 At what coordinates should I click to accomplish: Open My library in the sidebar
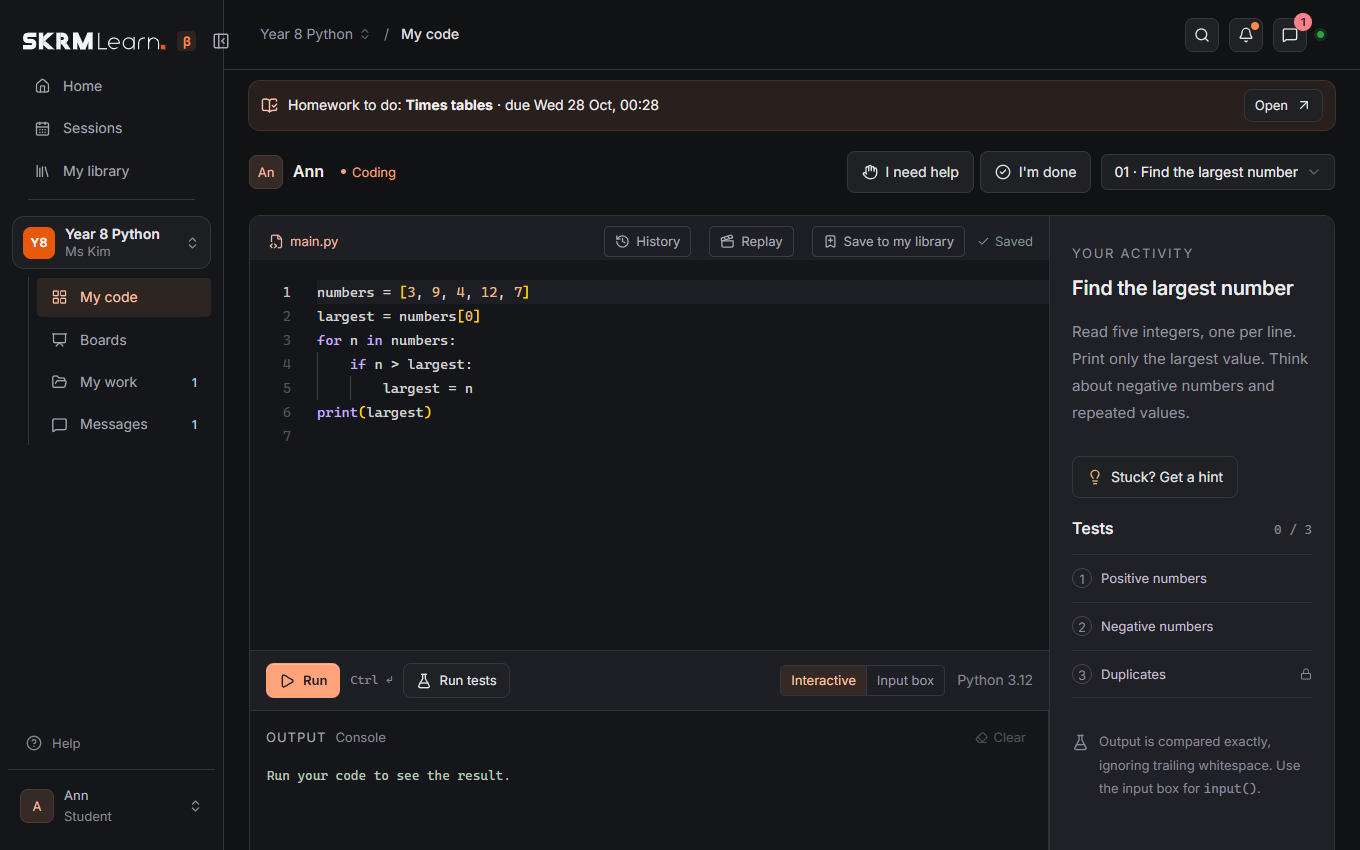click(111, 171)
